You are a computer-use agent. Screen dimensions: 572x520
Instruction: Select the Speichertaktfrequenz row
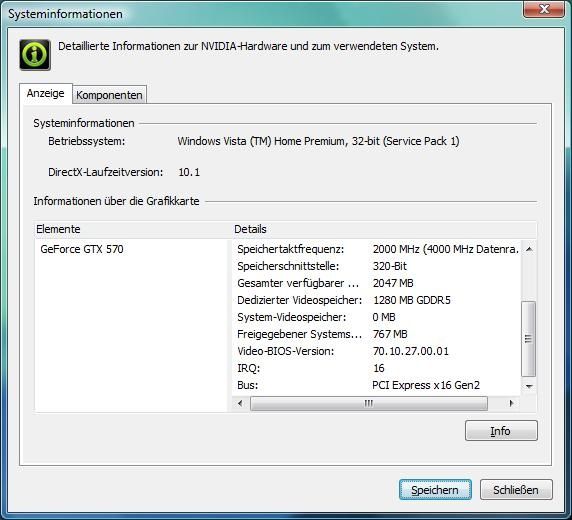tap(377, 249)
